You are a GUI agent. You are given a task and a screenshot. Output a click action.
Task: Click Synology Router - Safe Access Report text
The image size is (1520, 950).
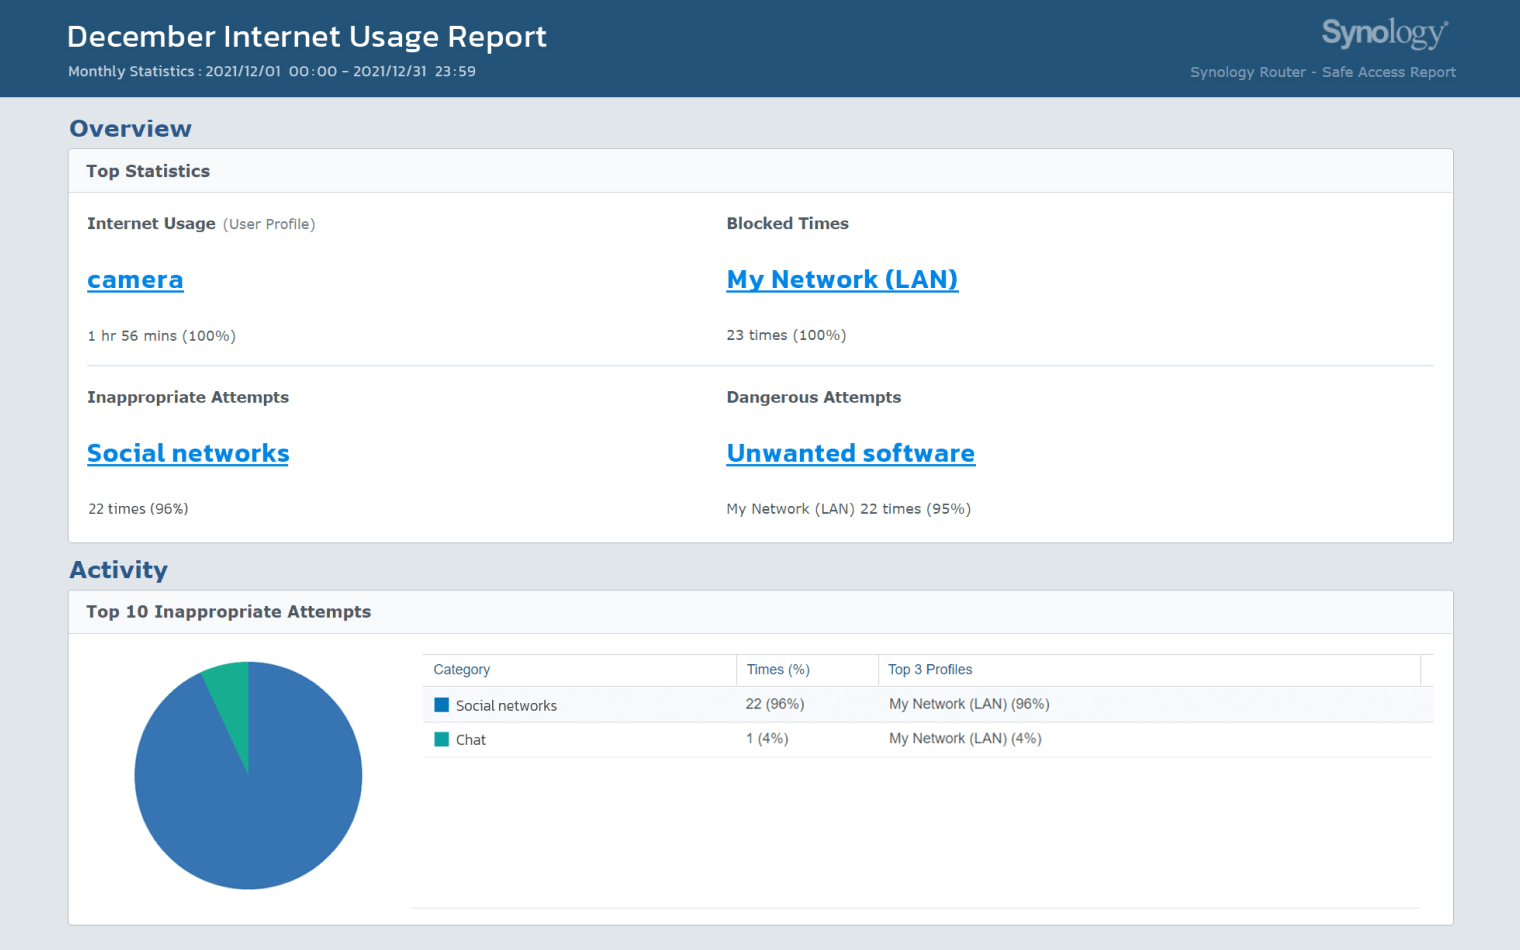coord(1323,71)
